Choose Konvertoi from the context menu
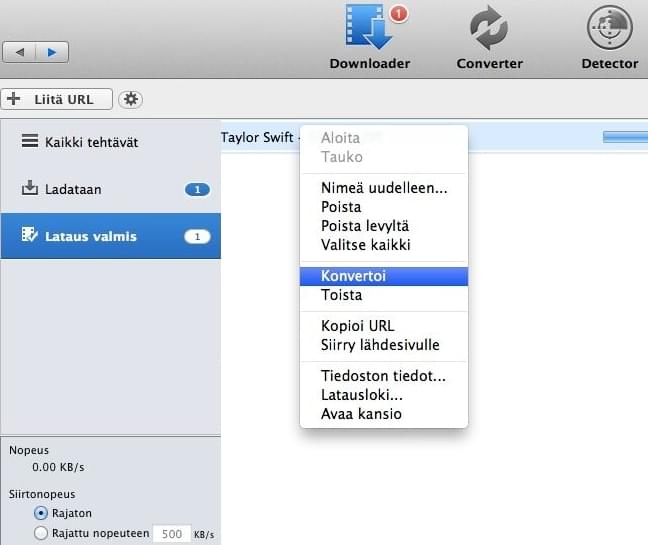 (384, 276)
